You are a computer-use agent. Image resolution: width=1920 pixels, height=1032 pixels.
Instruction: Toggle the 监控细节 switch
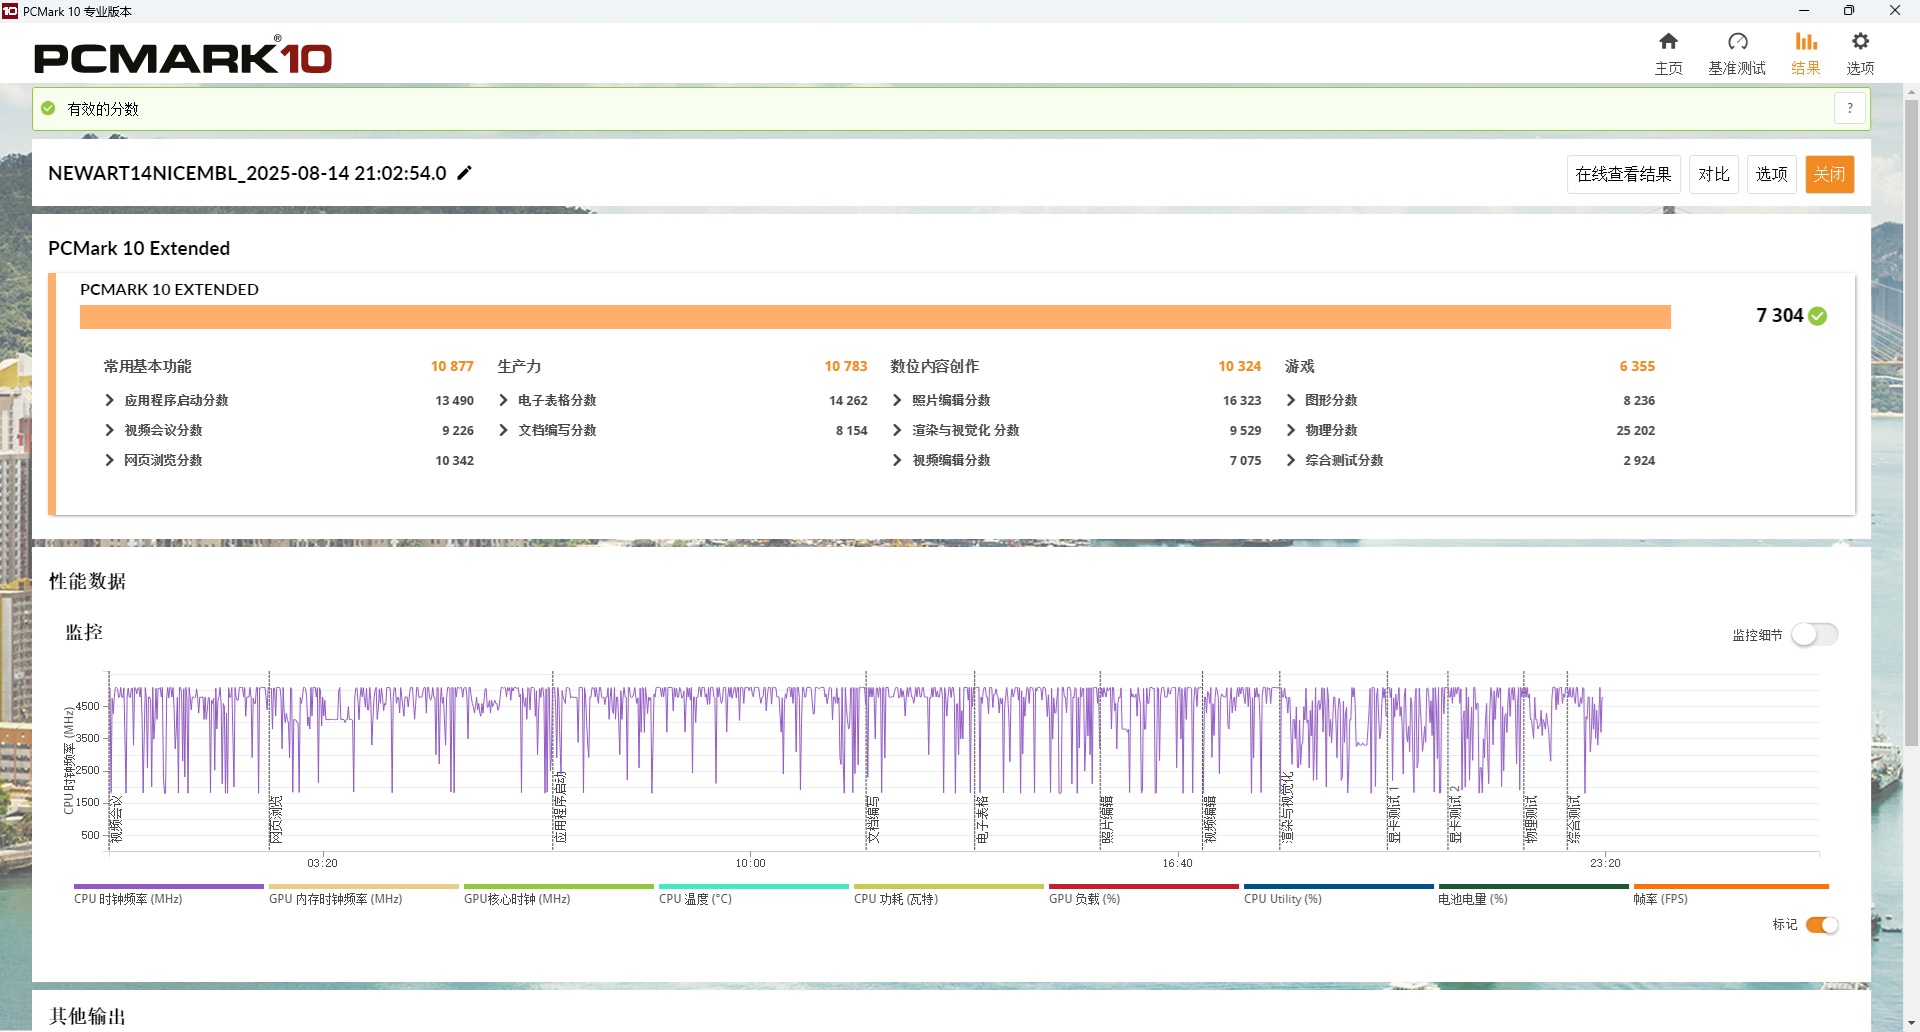[x=1814, y=635]
